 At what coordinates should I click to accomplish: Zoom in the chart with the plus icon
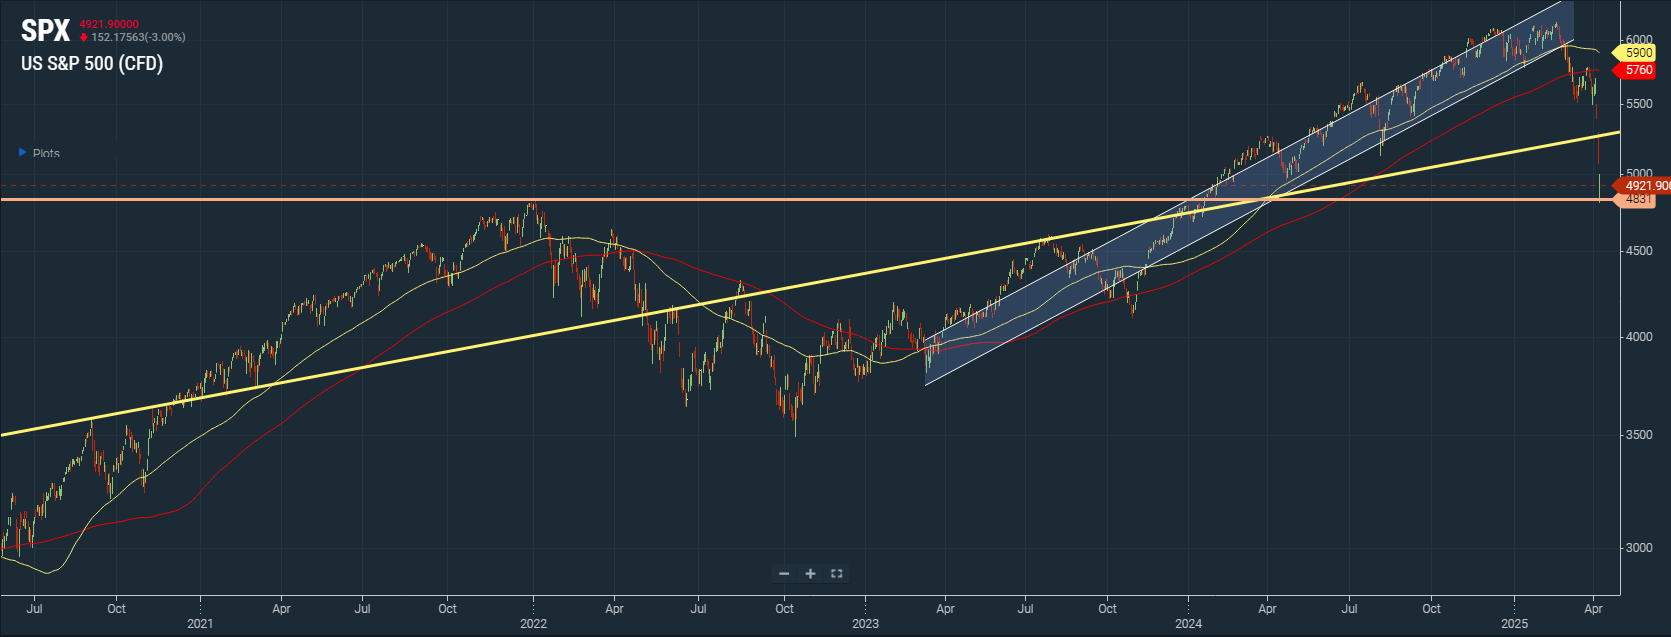point(810,574)
